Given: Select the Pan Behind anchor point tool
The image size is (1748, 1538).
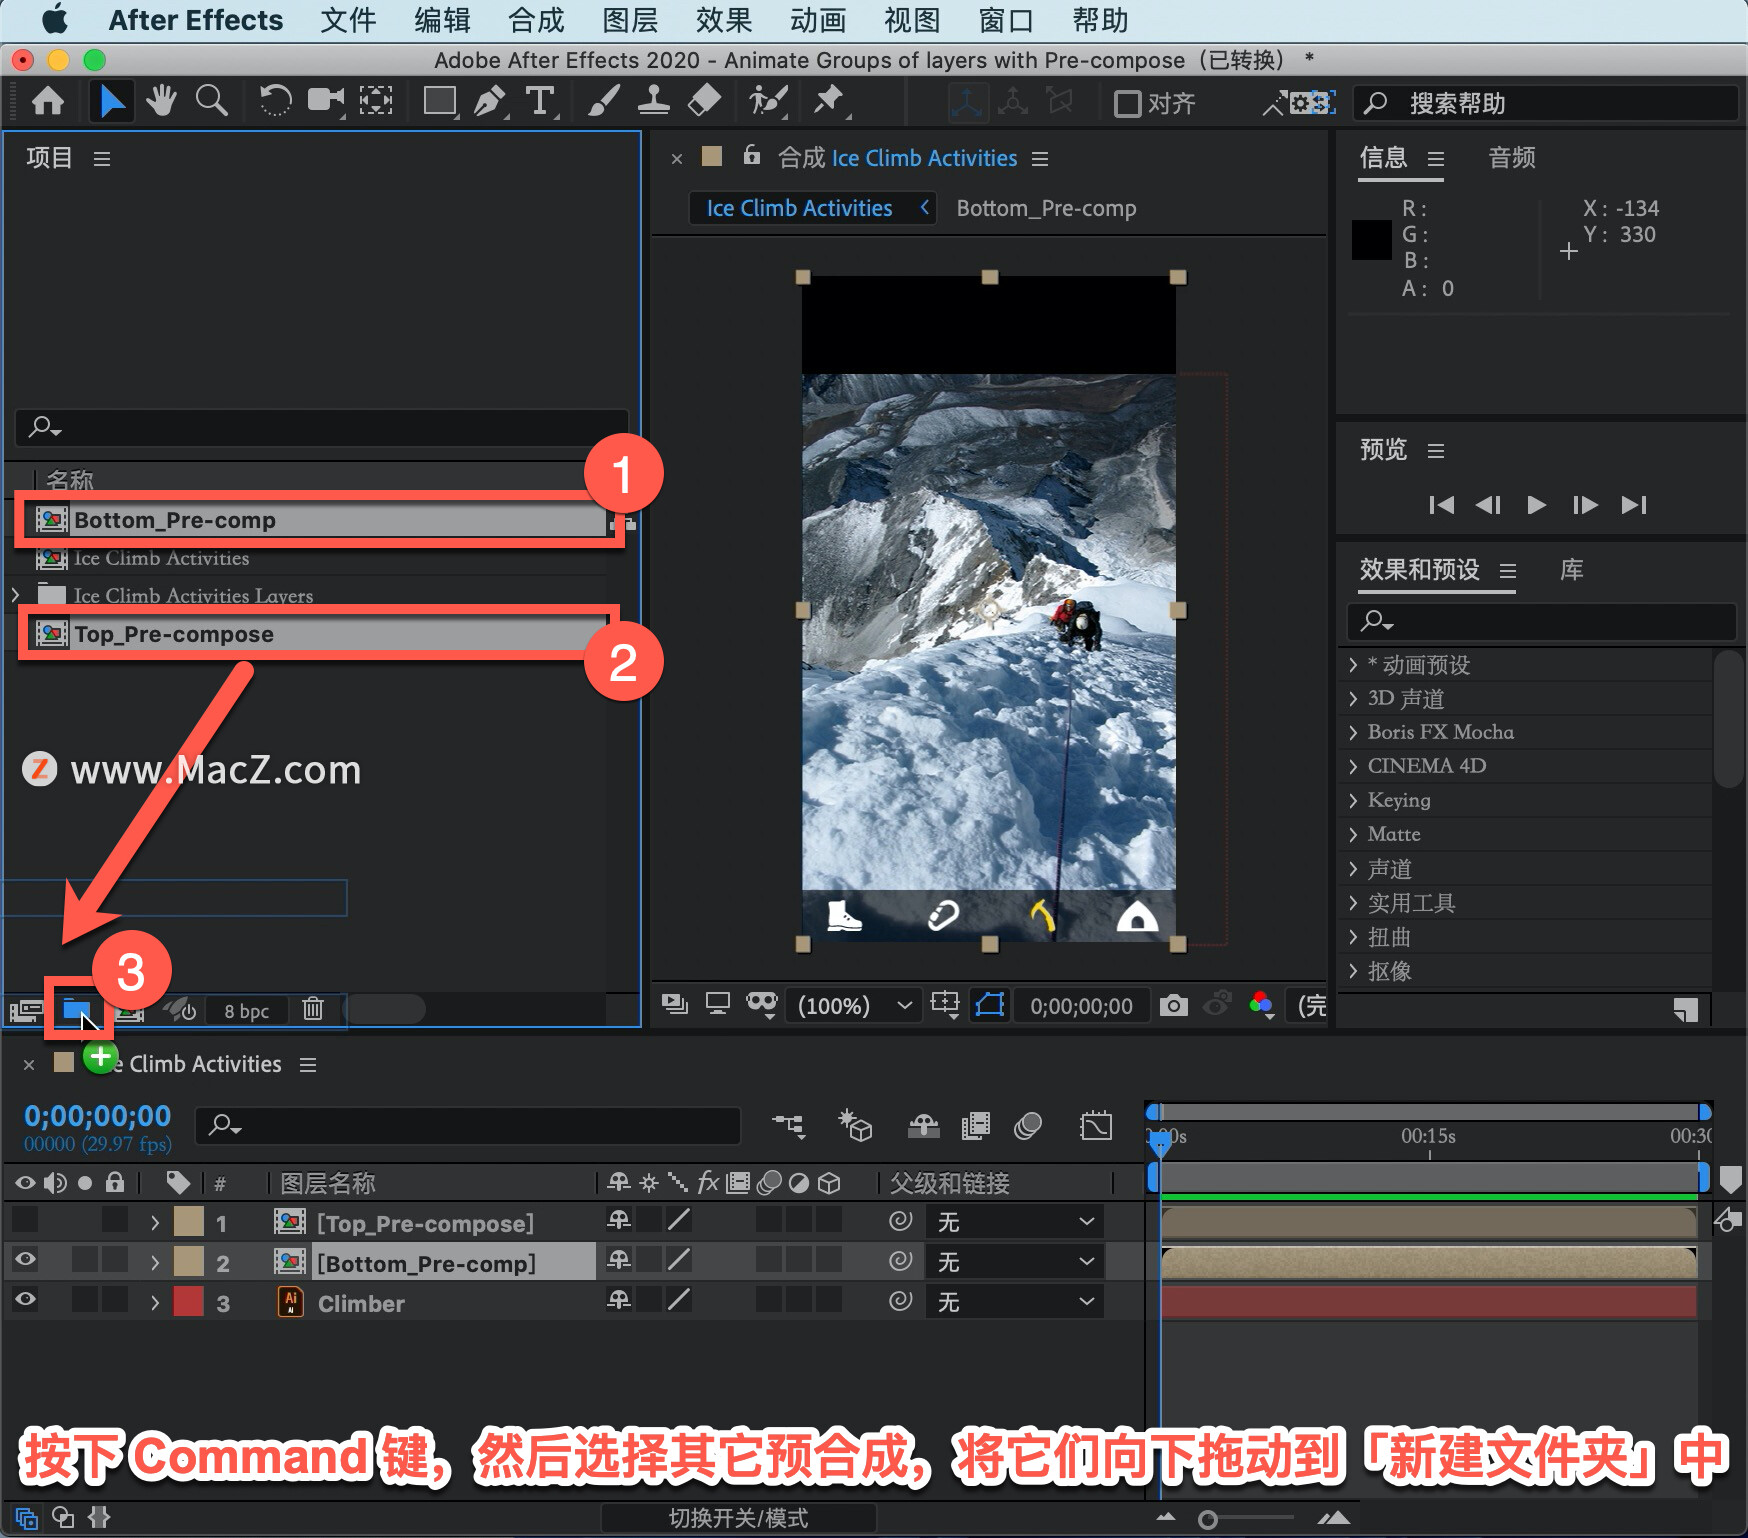Looking at the screenshot, I should 376,102.
